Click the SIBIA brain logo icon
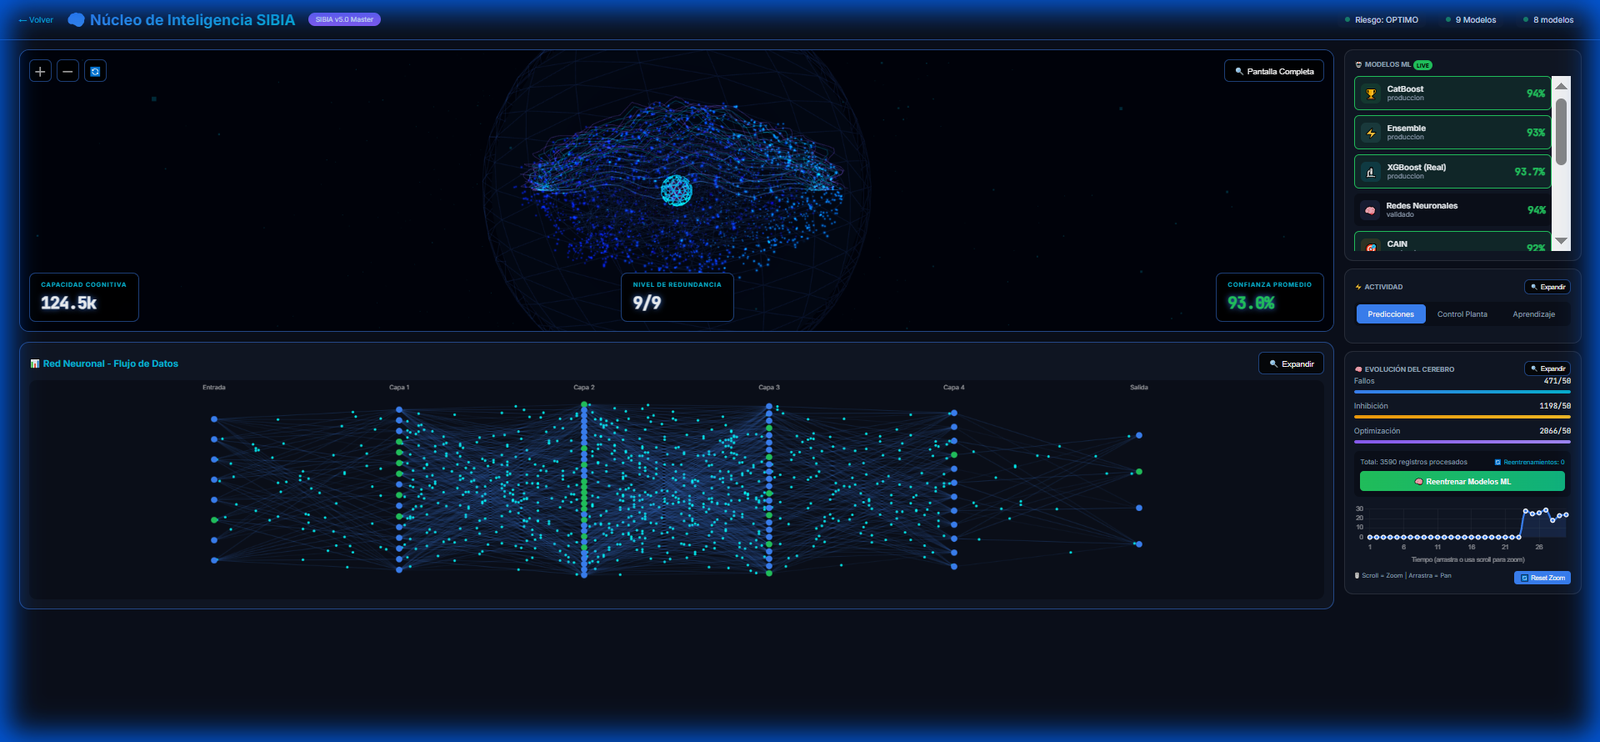1600x742 pixels. pos(76,20)
